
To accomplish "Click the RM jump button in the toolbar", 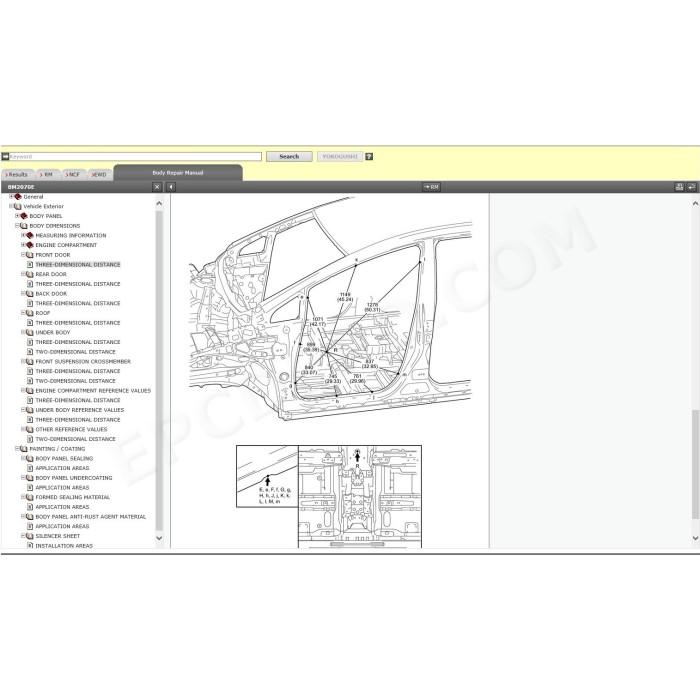I will pyautogui.click(x=431, y=187).
